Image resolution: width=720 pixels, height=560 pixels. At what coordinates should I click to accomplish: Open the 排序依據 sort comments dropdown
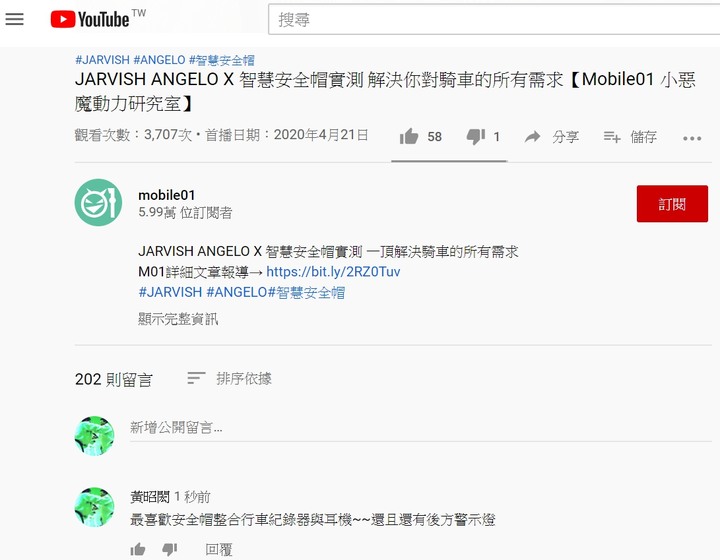point(230,379)
